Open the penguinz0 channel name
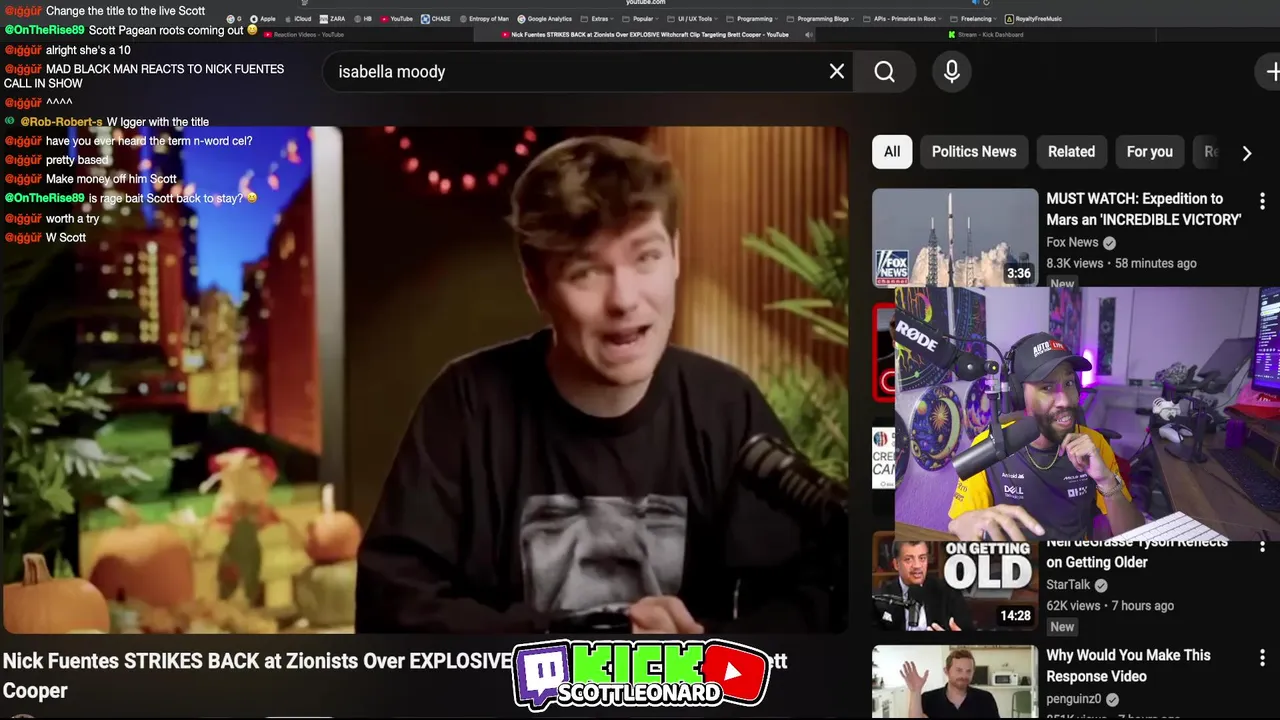This screenshot has width=1280, height=720. point(1073,699)
